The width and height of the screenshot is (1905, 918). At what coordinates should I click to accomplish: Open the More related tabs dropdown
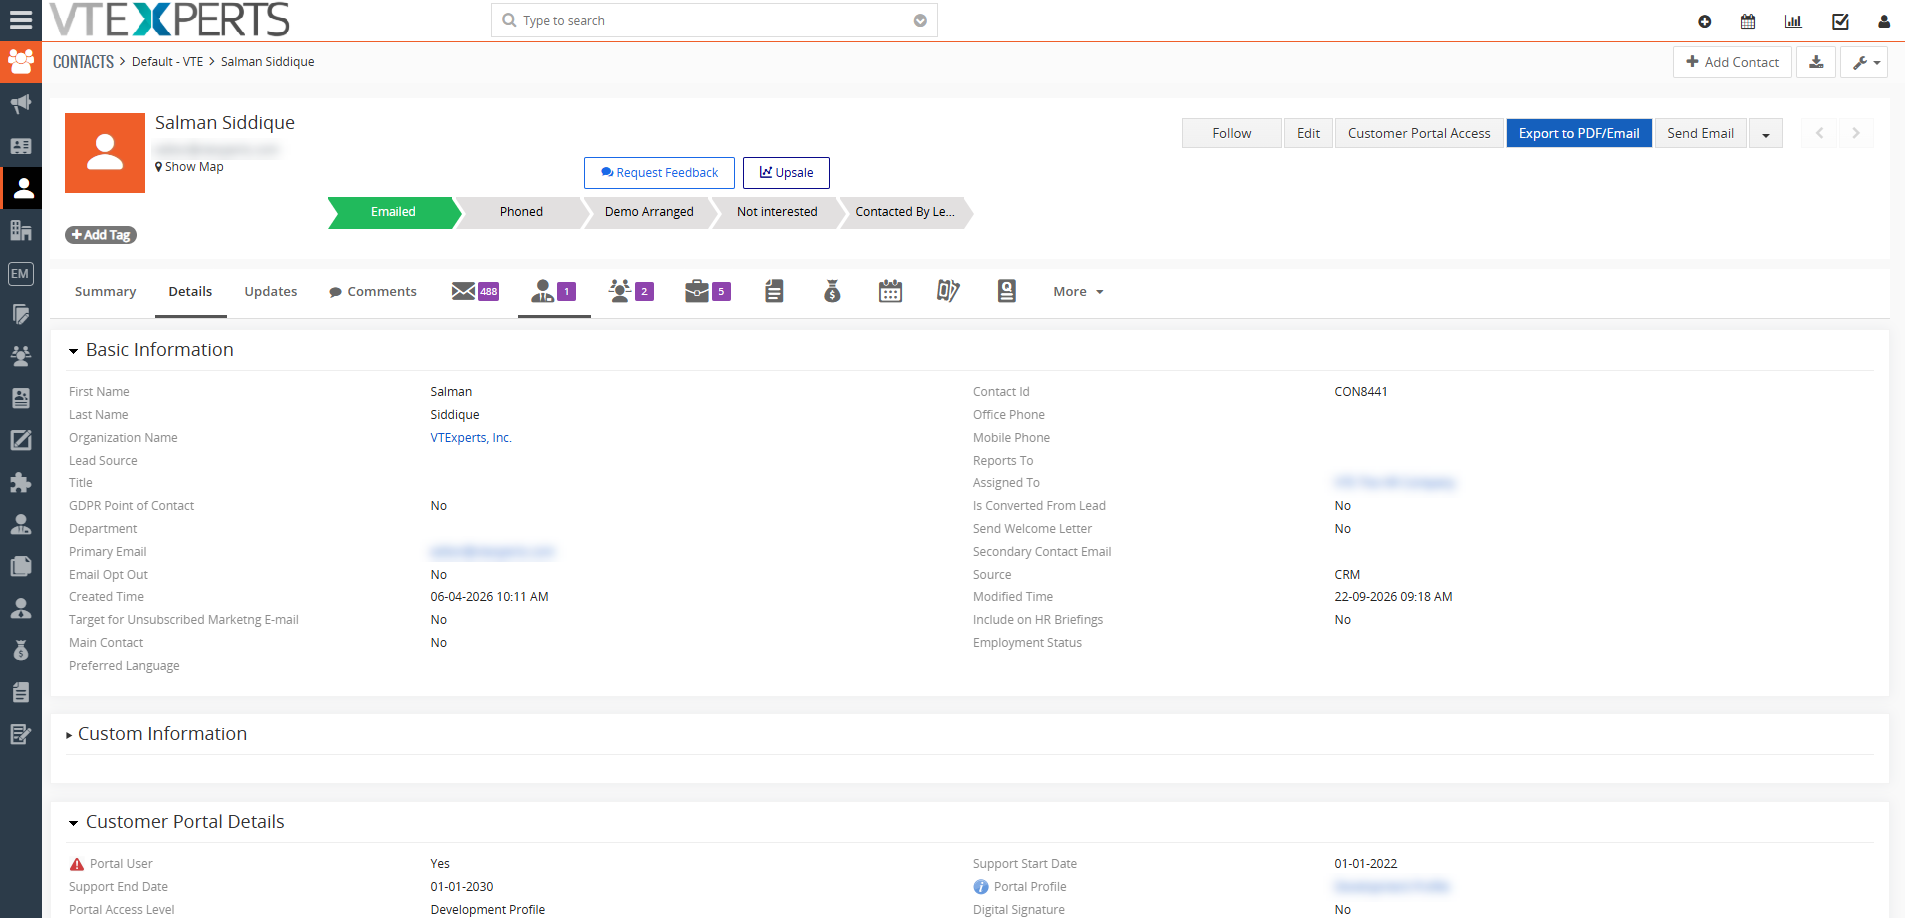pos(1078,292)
